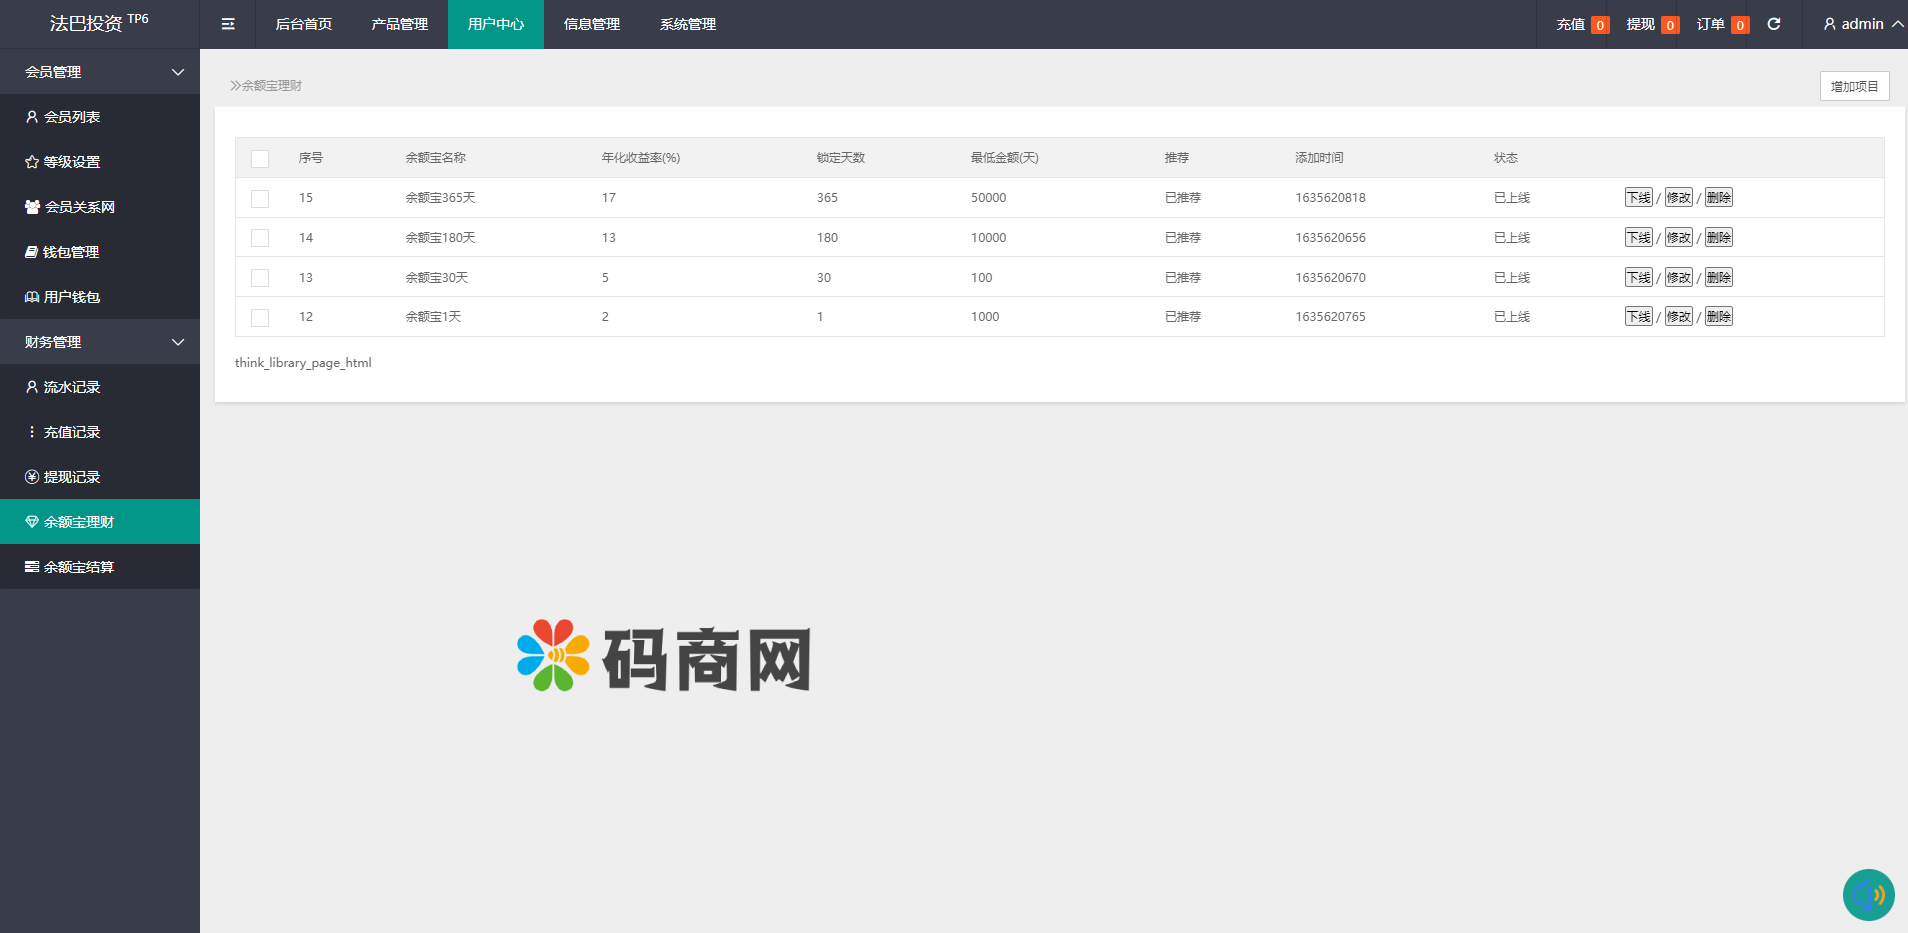
Task: Click the 增加项目 button
Action: [1854, 86]
